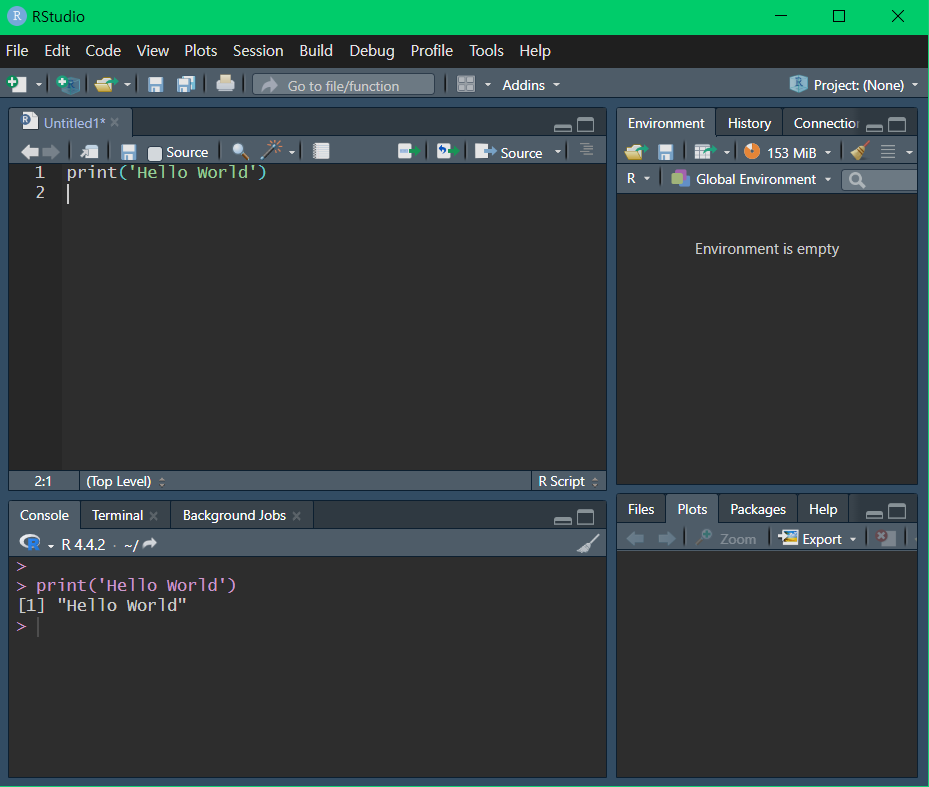Open the New File dropdown arrow

pos(39,85)
